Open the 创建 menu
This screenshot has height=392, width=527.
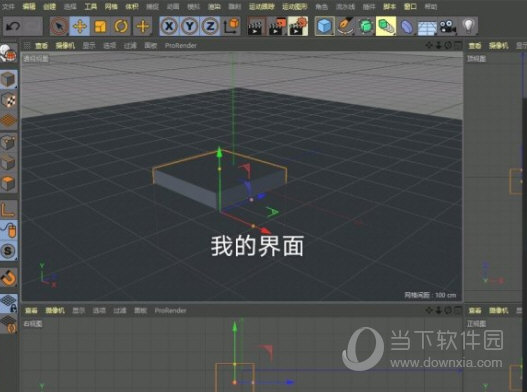[49, 6]
